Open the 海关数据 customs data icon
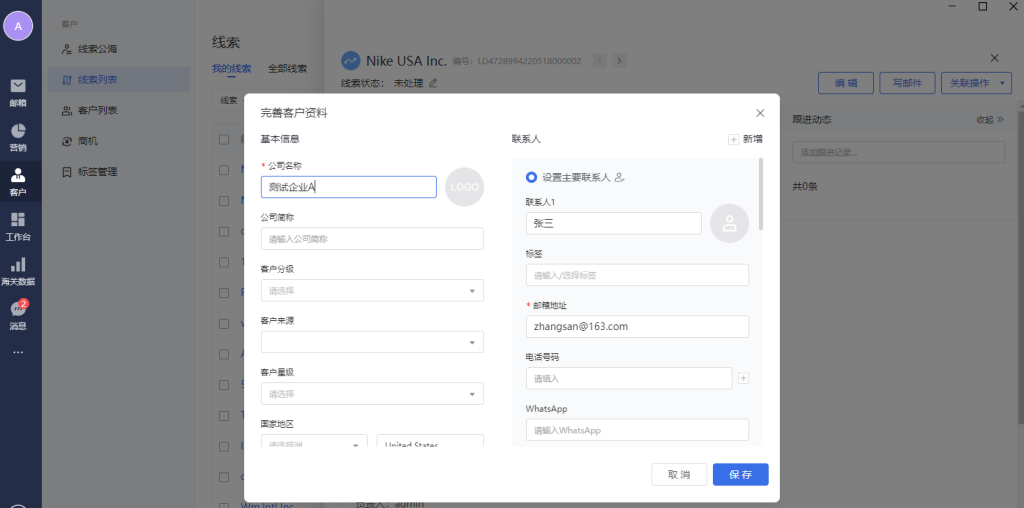This screenshot has height=508, width=1024. [18, 270]
